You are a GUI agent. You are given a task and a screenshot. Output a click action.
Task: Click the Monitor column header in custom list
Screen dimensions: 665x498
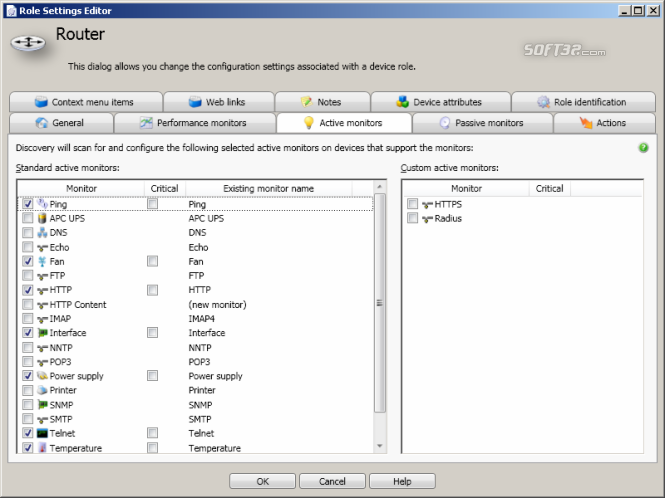(466, 188)
